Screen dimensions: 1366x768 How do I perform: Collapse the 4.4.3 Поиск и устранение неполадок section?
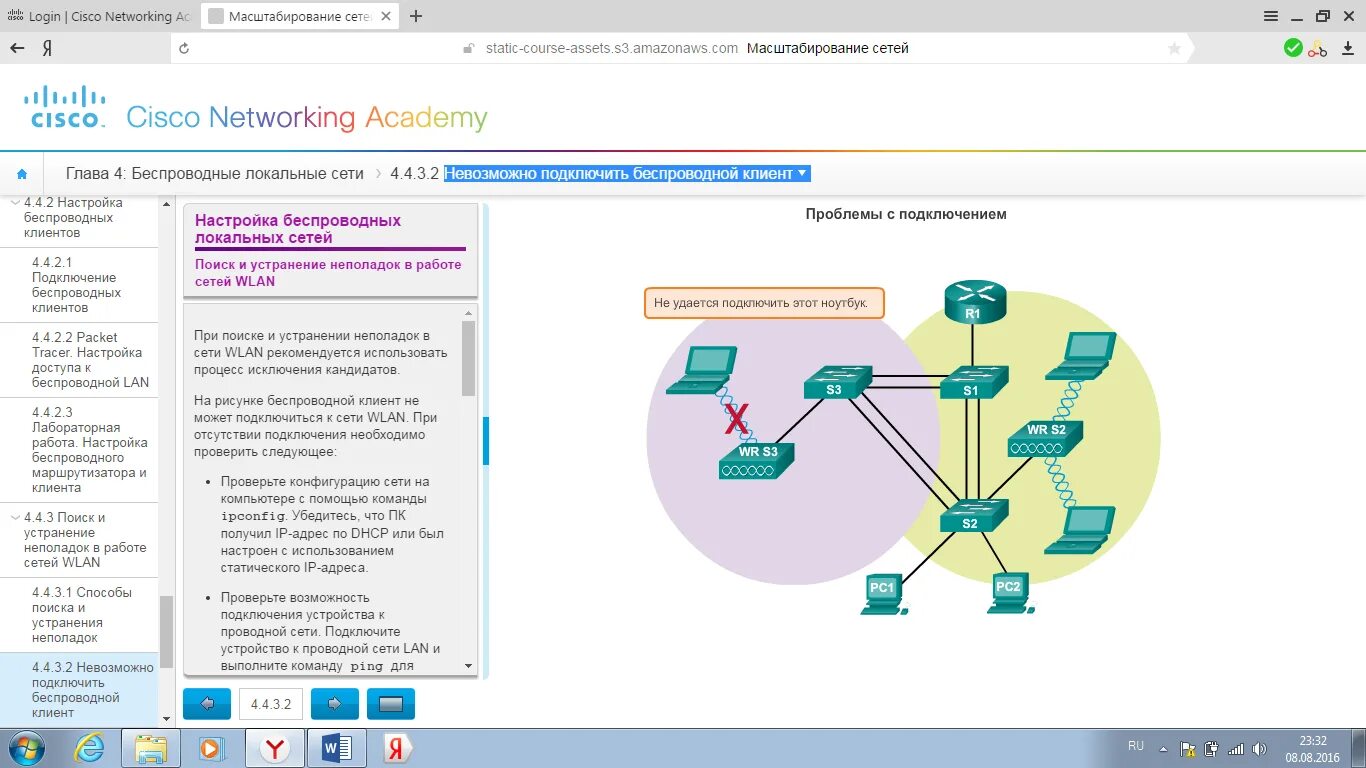pos(15,518)
